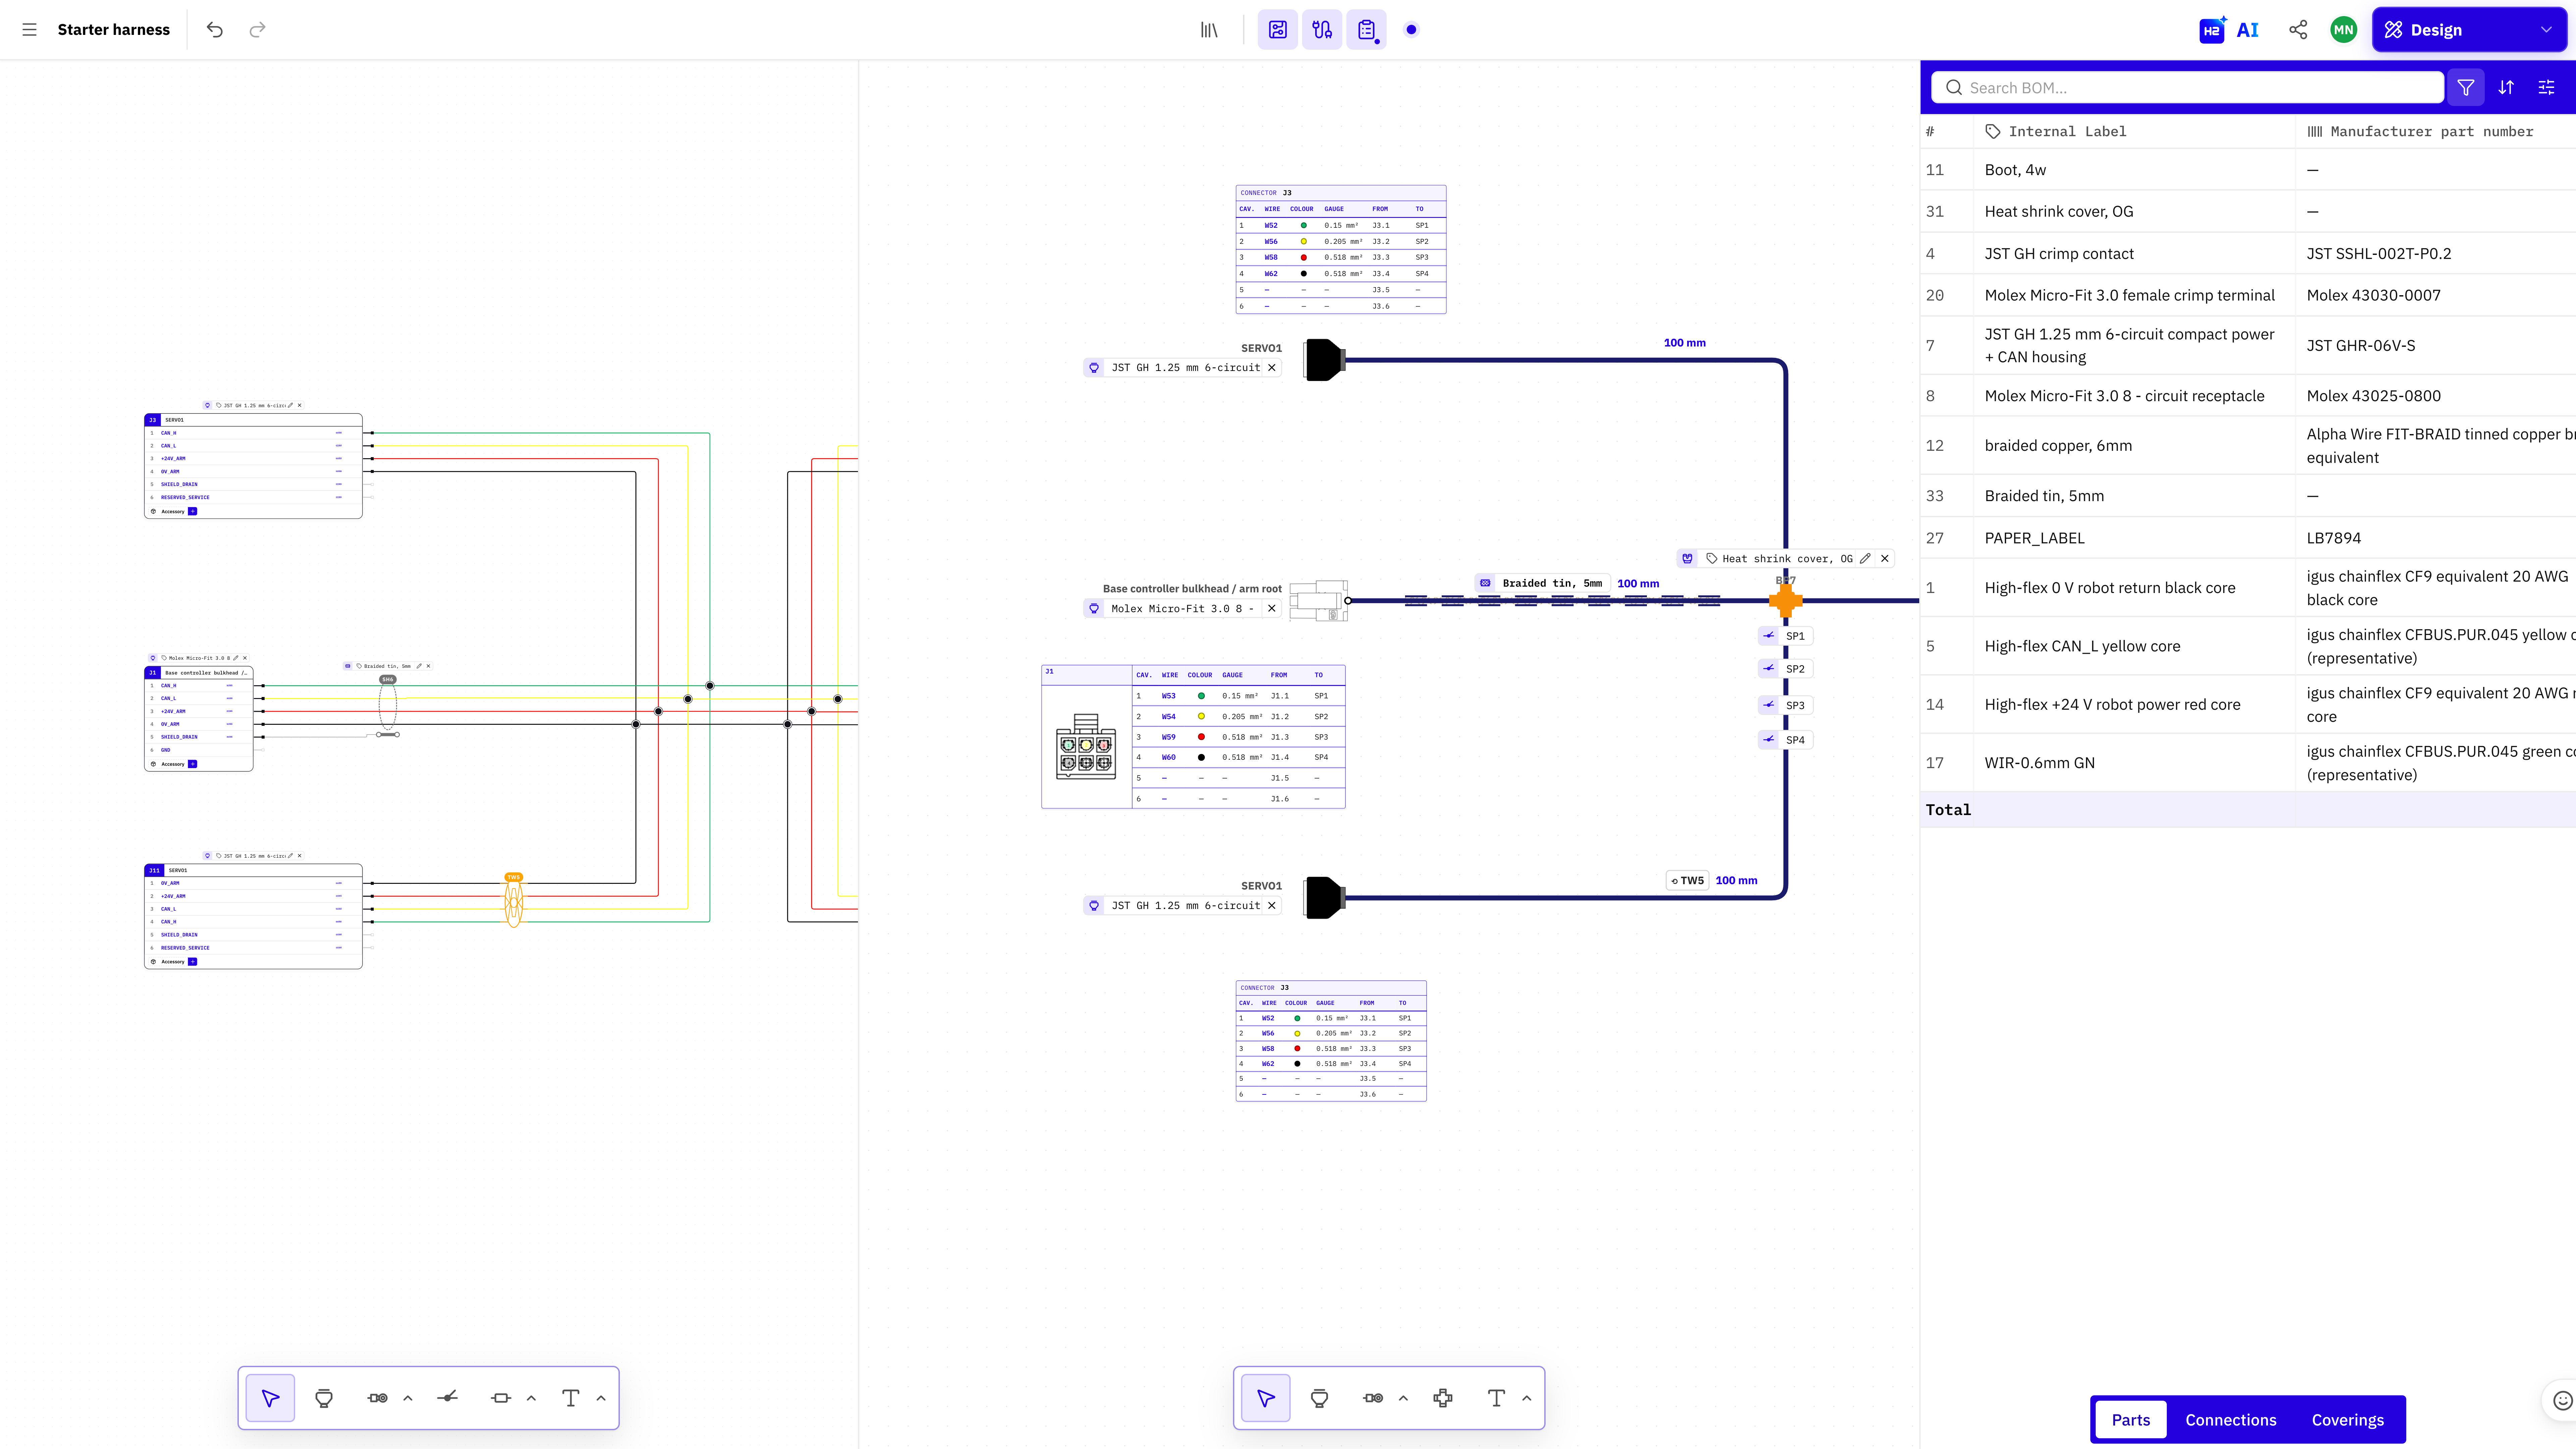Open the hamburger main menu
The height and width of the screenshot is (1449, 2576).
pos(29,30)
